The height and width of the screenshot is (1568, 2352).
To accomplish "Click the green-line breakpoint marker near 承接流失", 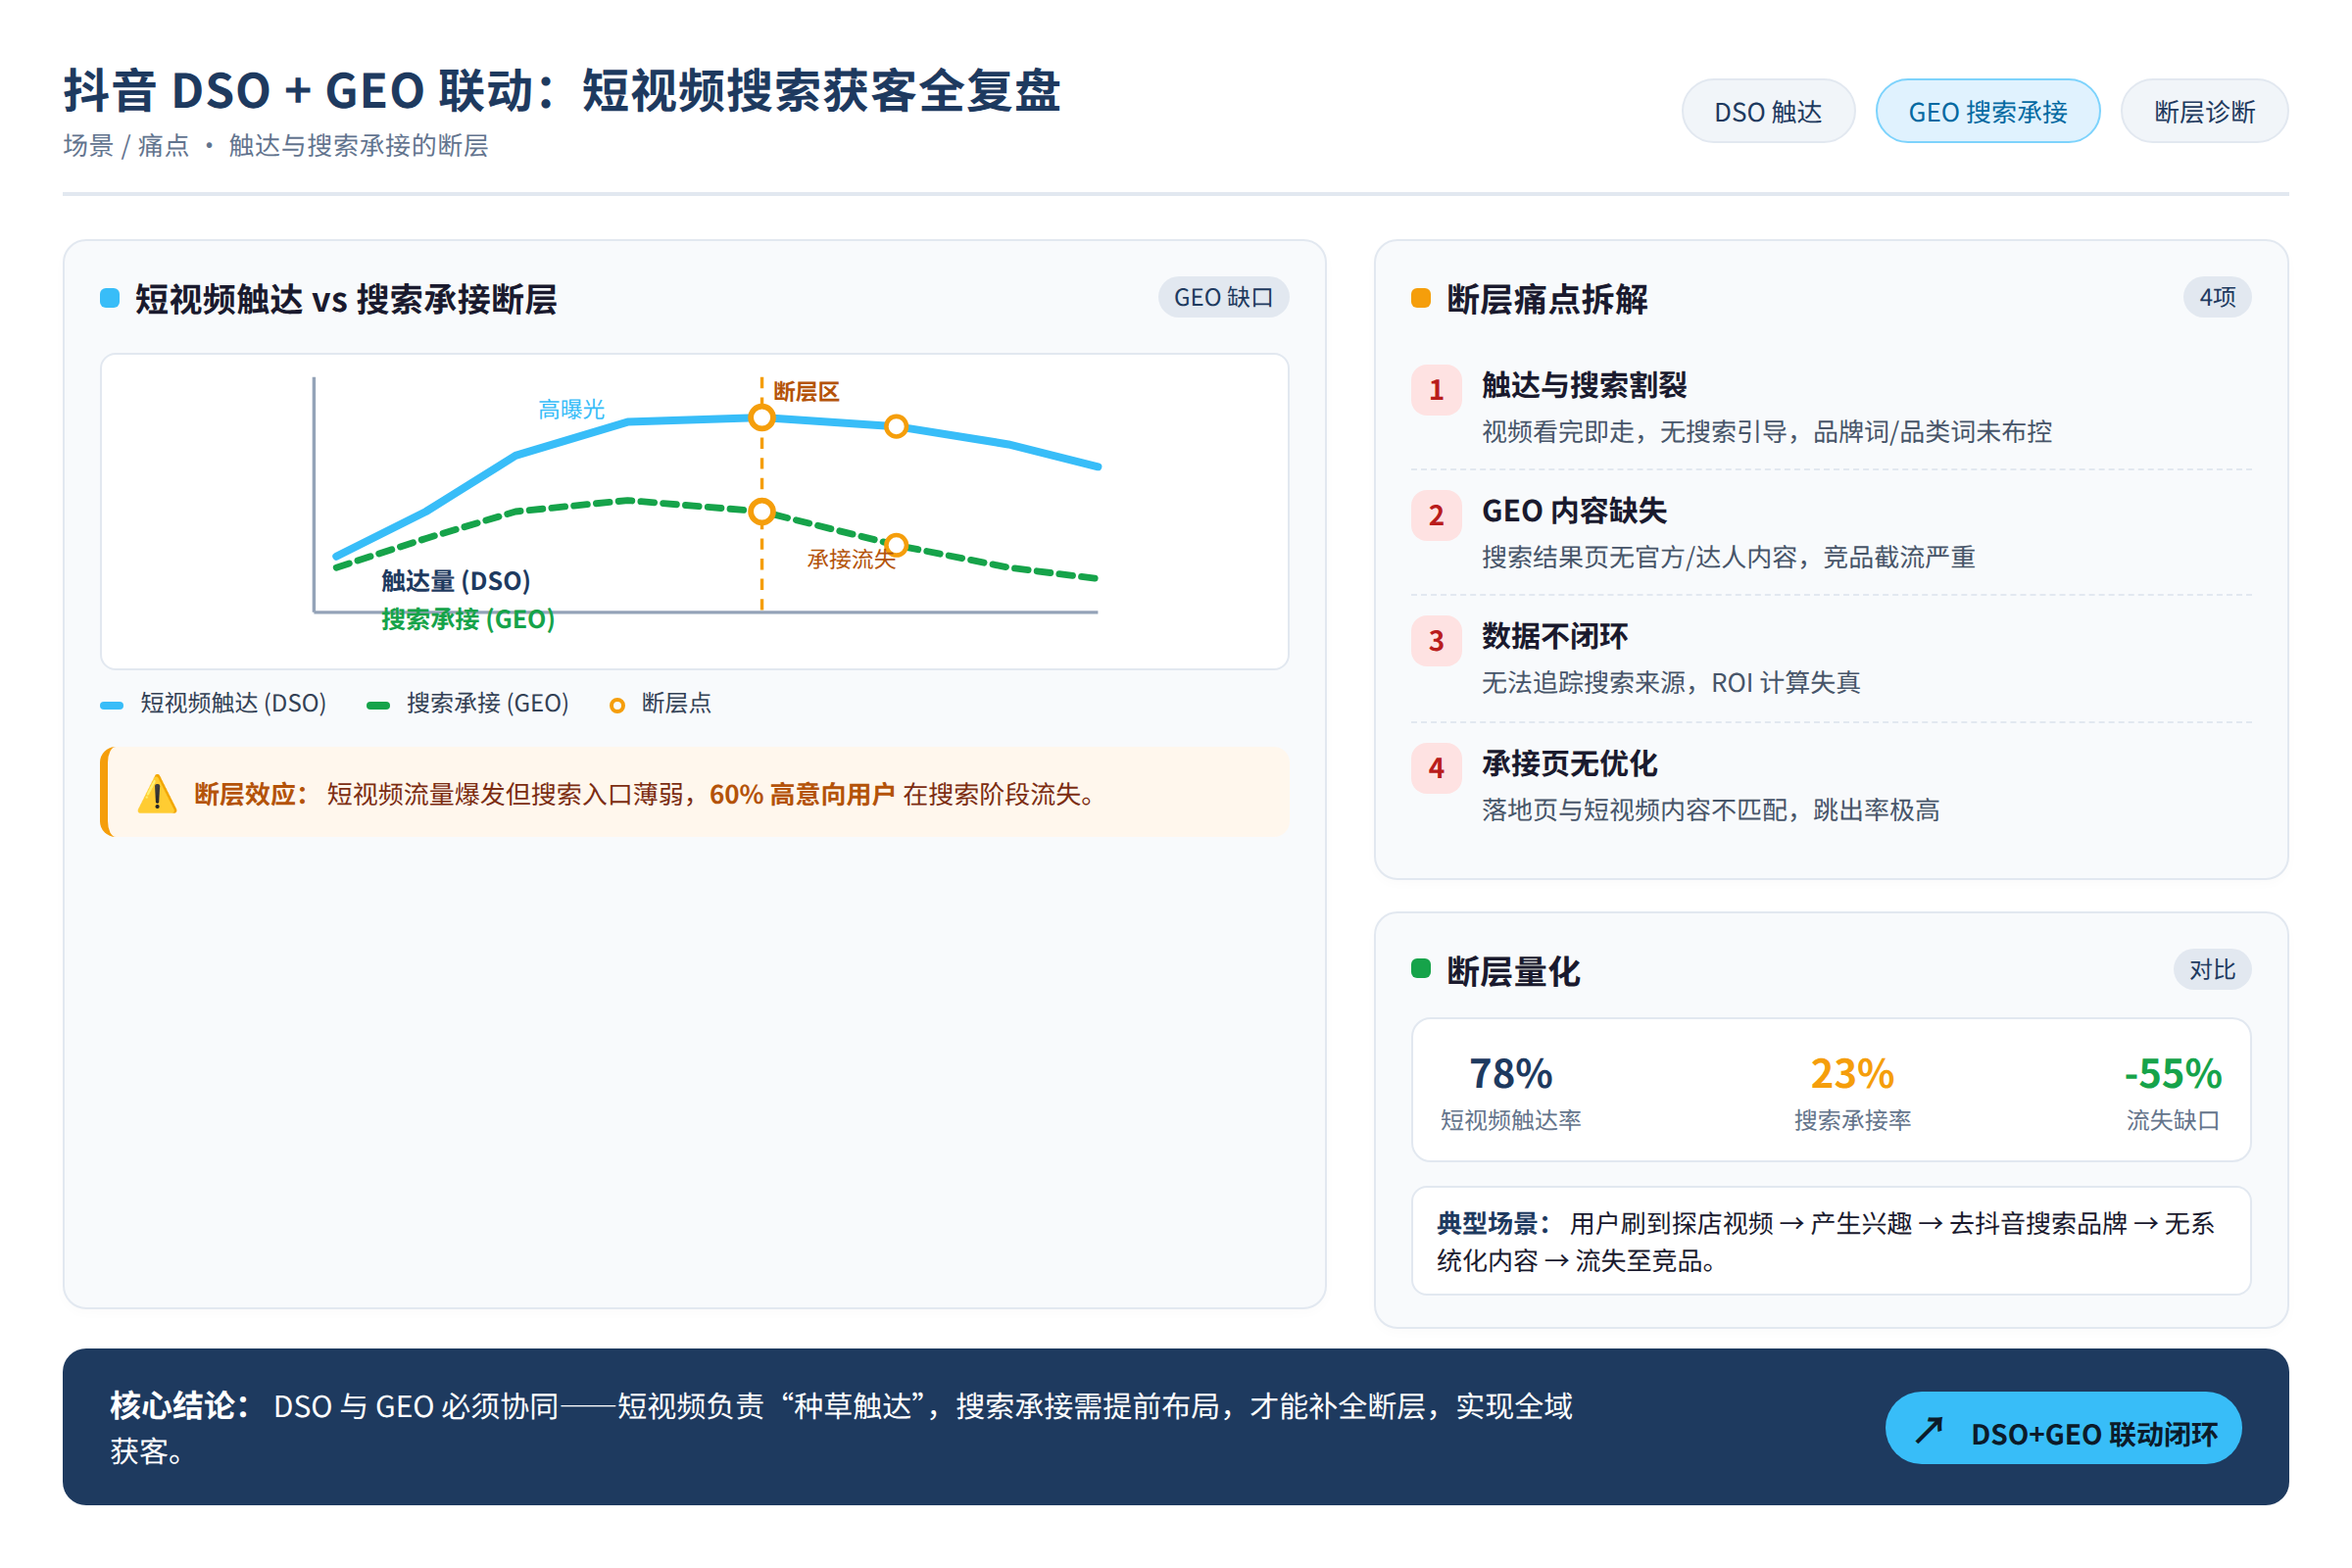I will tap(896, 544).
